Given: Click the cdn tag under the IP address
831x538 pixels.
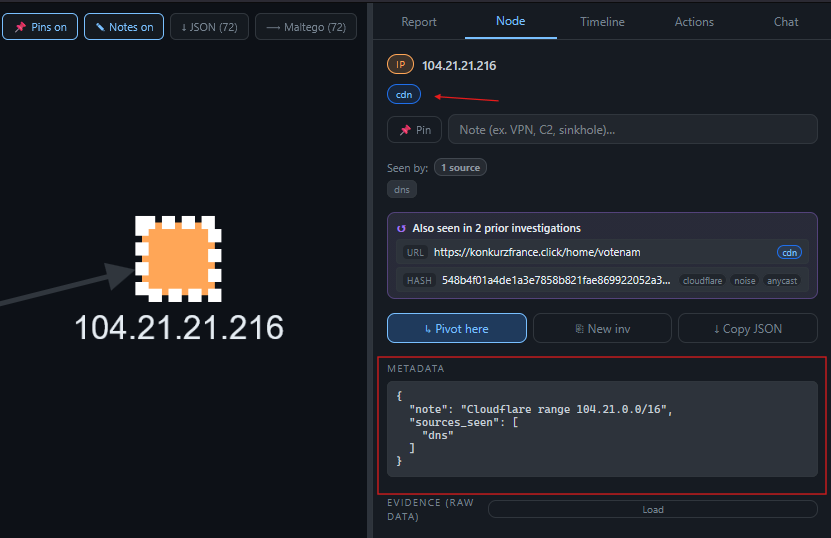Looking at the screenshot, I should (x=404, y=94).
